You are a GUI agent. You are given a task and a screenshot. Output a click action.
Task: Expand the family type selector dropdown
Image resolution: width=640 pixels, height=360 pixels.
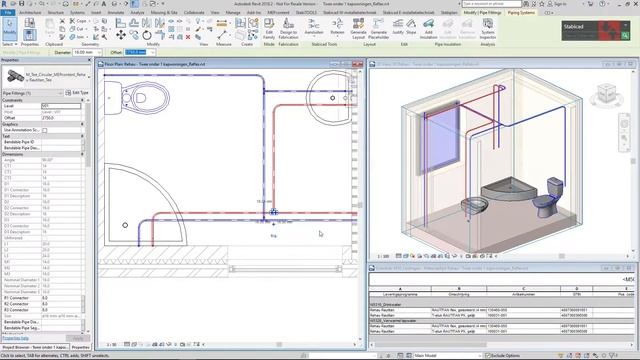(x=89, y=77)
